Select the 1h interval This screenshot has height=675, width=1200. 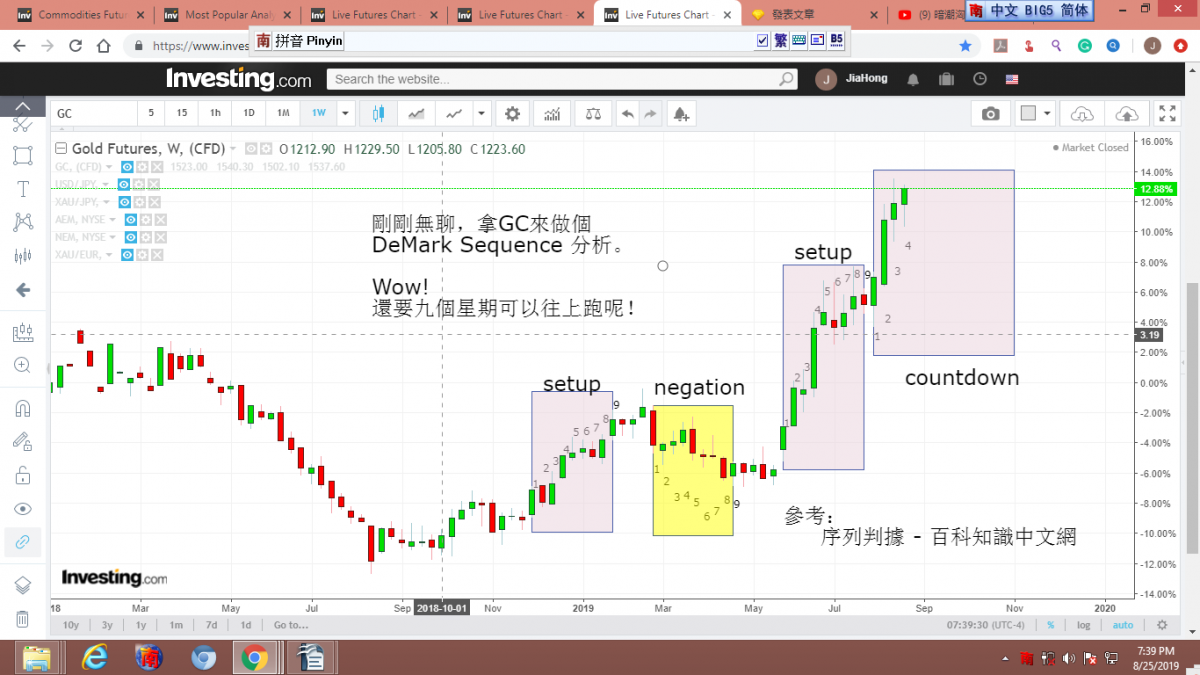point(215,114)
